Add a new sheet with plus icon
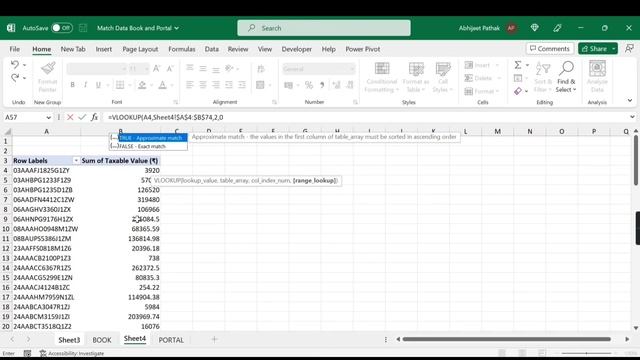This screenshot has height=360, width=640. [214, 339]
